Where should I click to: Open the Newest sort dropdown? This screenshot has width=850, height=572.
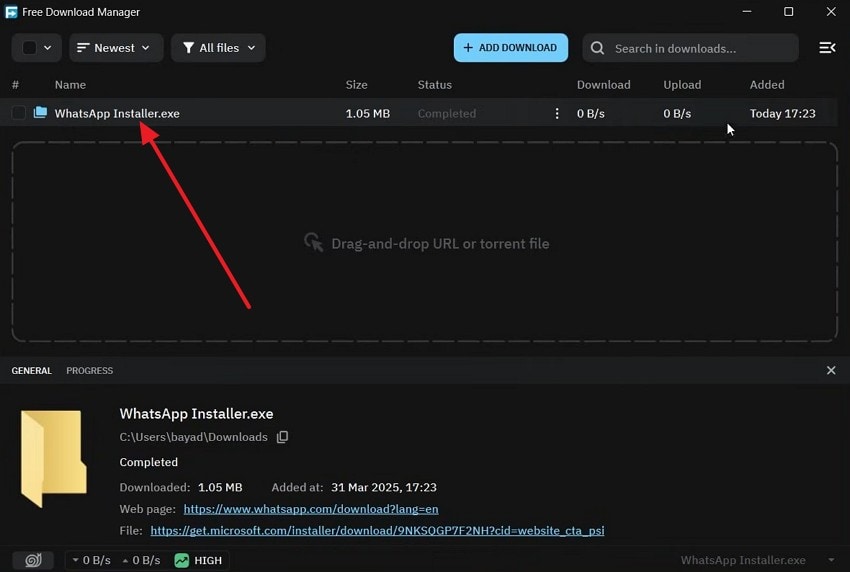(x=116, y=48)
